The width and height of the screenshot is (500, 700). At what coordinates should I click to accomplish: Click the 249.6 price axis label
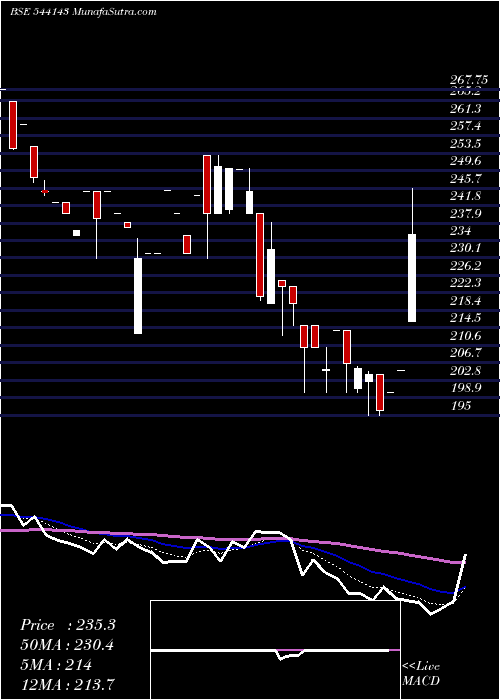[466, 161]
